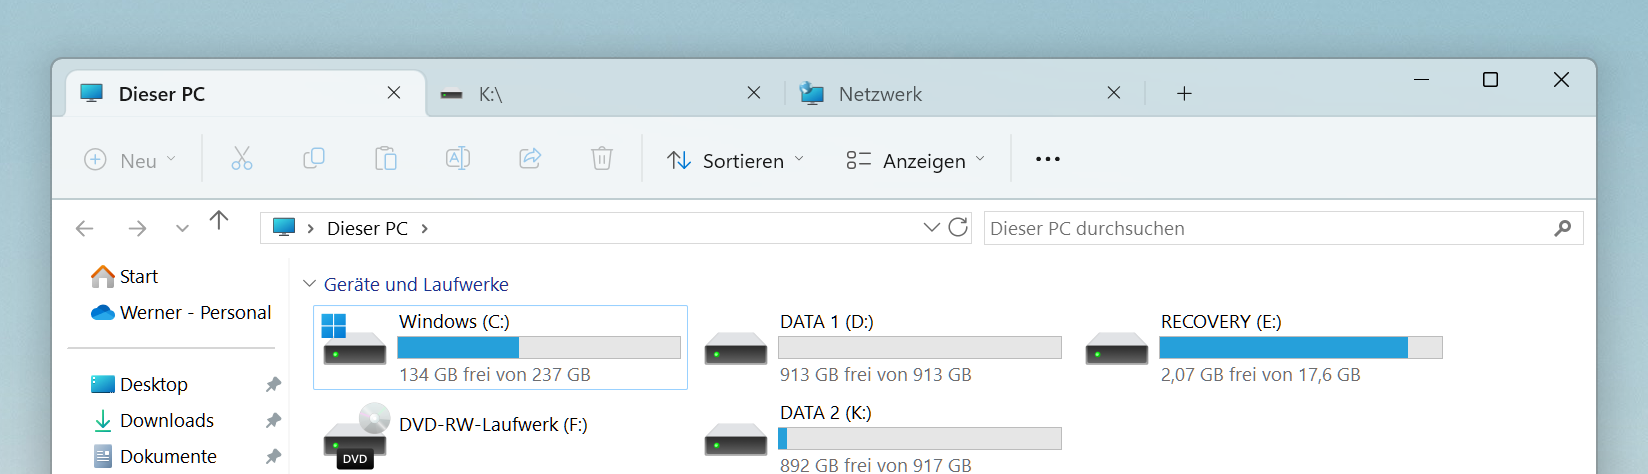The image size is (1648, 474).
Task: Collapse the Geräte und Laufwerke group
Action: (x=310, y=285)
